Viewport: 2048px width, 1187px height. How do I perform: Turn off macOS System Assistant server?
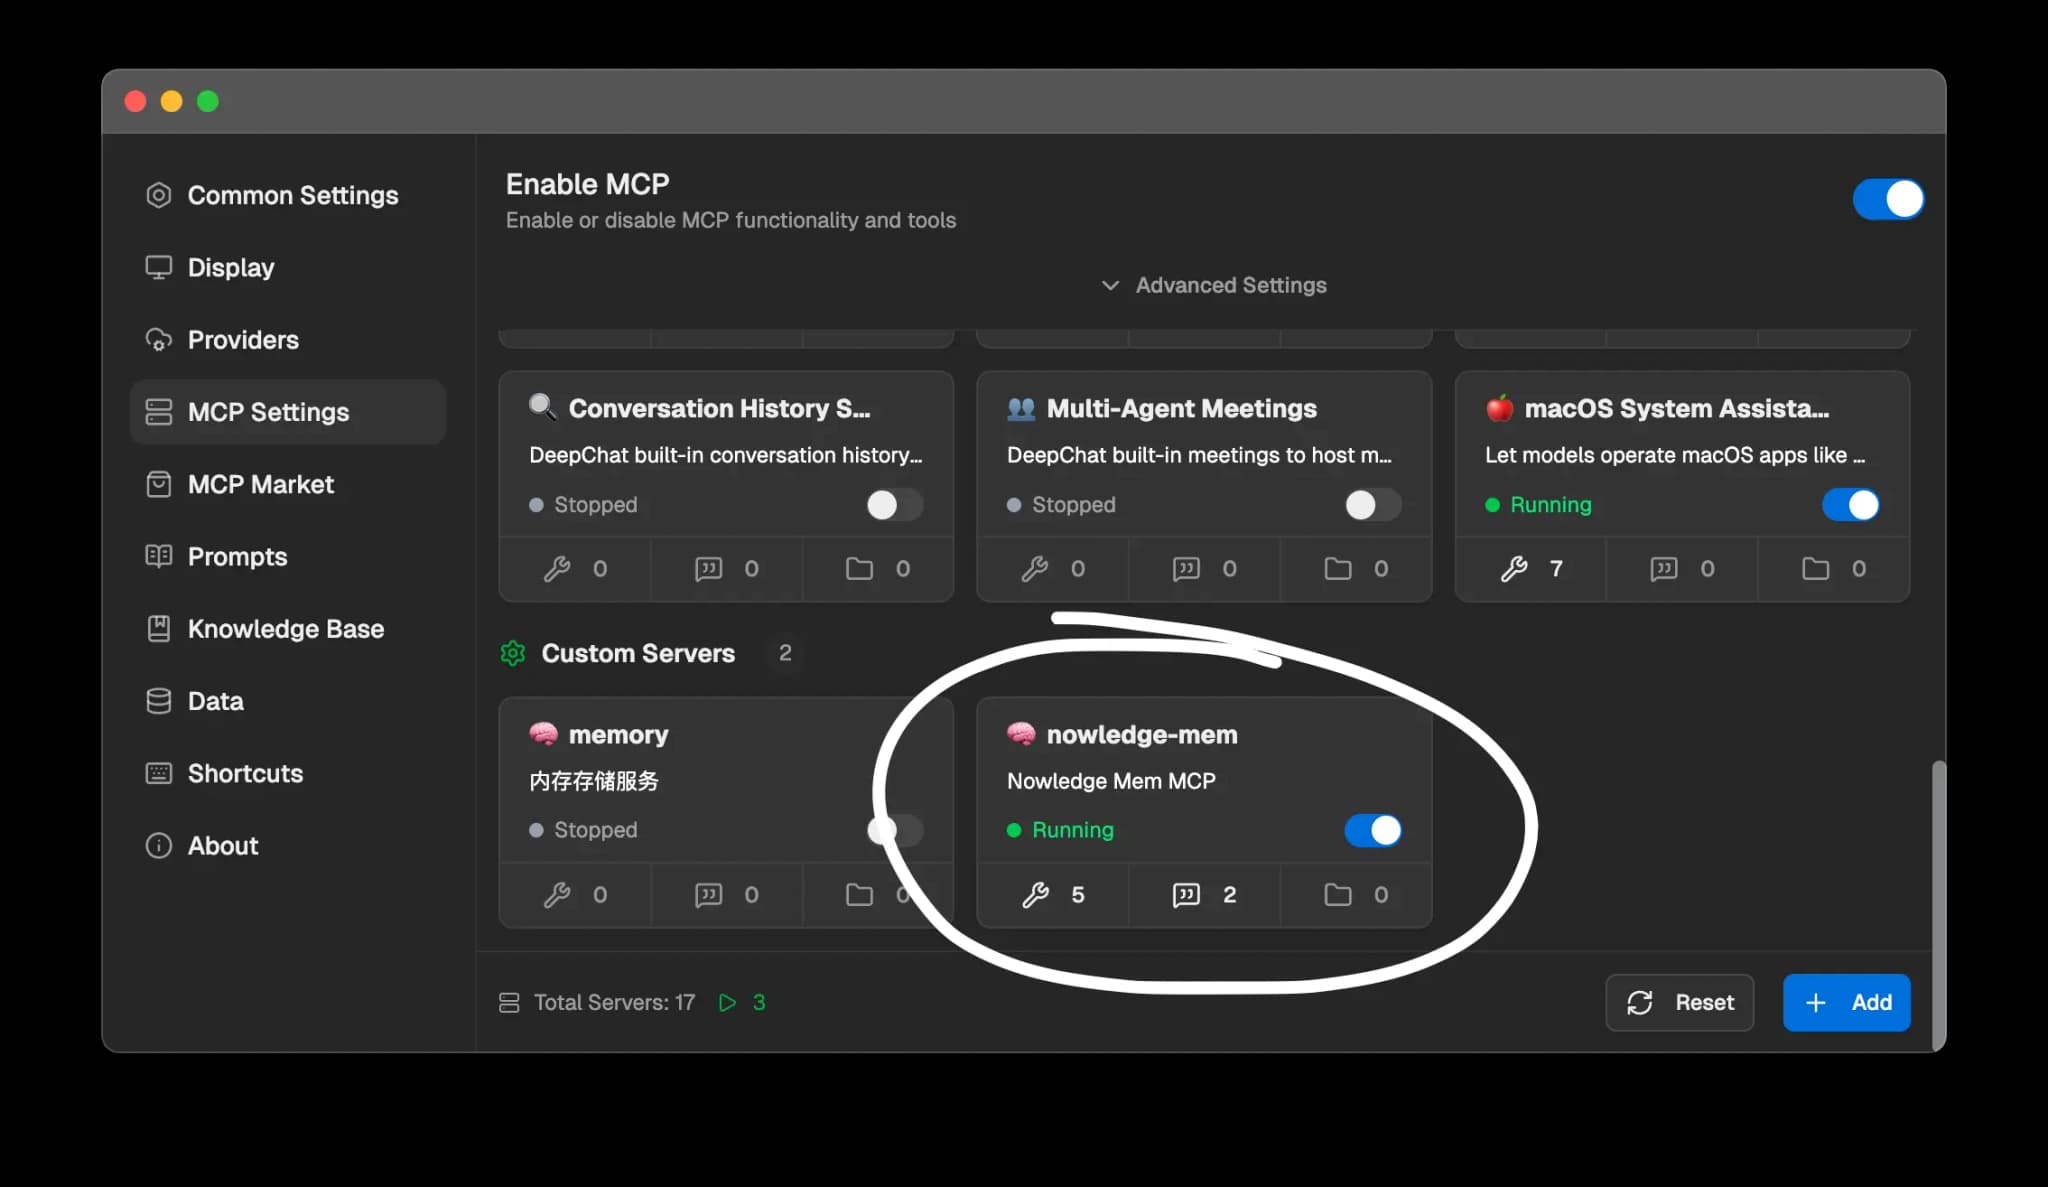[x=1850, y=505]
